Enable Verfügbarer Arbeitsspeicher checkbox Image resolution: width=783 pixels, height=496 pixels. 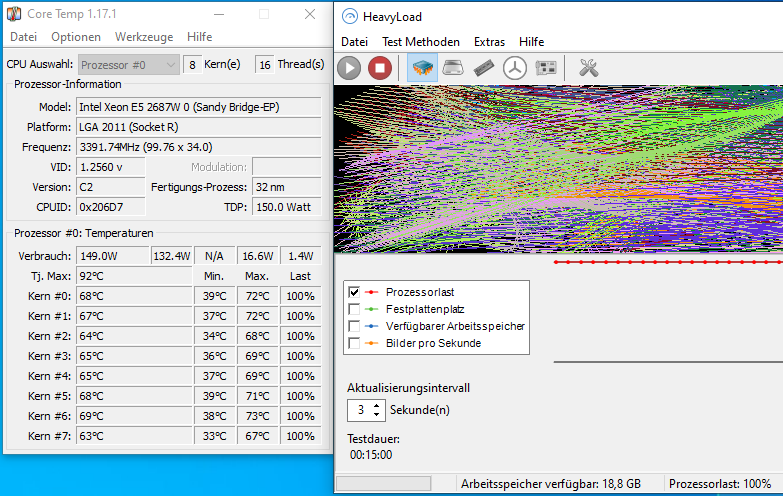pyautogui.click(x=354, y=326)
